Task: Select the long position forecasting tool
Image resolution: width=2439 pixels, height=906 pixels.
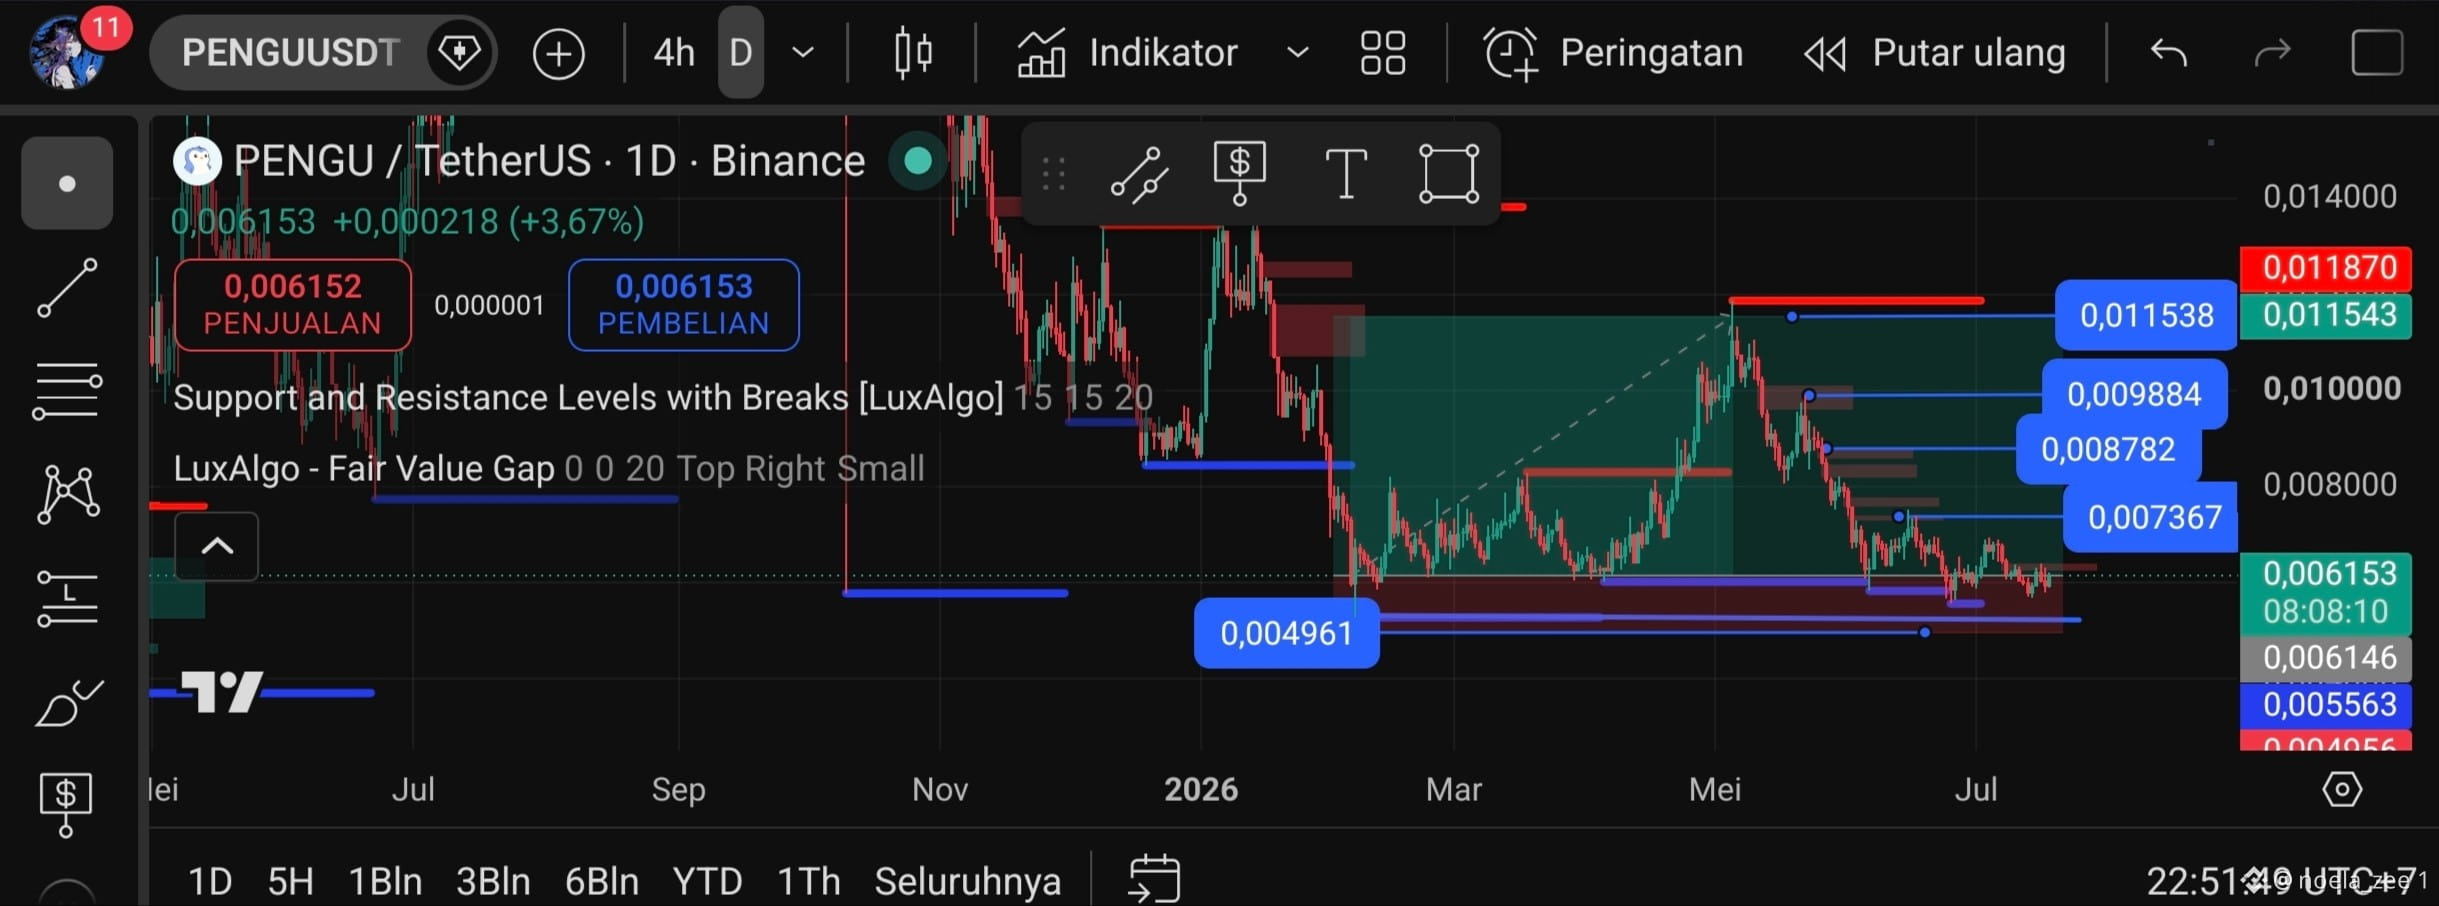Action: [67, 598]
